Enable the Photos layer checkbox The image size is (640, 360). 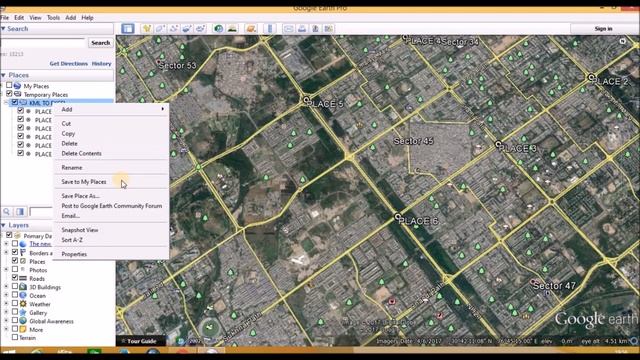click(15, 269)
